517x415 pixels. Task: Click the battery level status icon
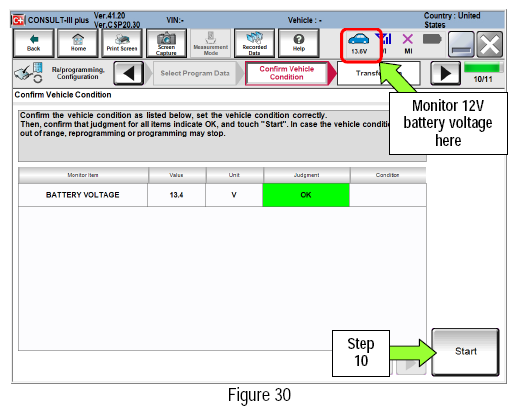click(x=432, y=40)
